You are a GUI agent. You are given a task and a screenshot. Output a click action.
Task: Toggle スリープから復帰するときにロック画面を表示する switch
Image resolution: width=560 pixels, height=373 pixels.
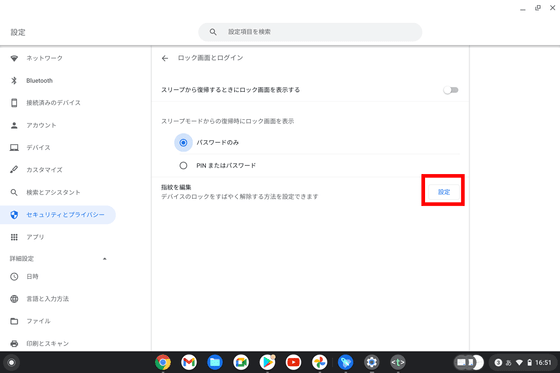pos(451,90)
